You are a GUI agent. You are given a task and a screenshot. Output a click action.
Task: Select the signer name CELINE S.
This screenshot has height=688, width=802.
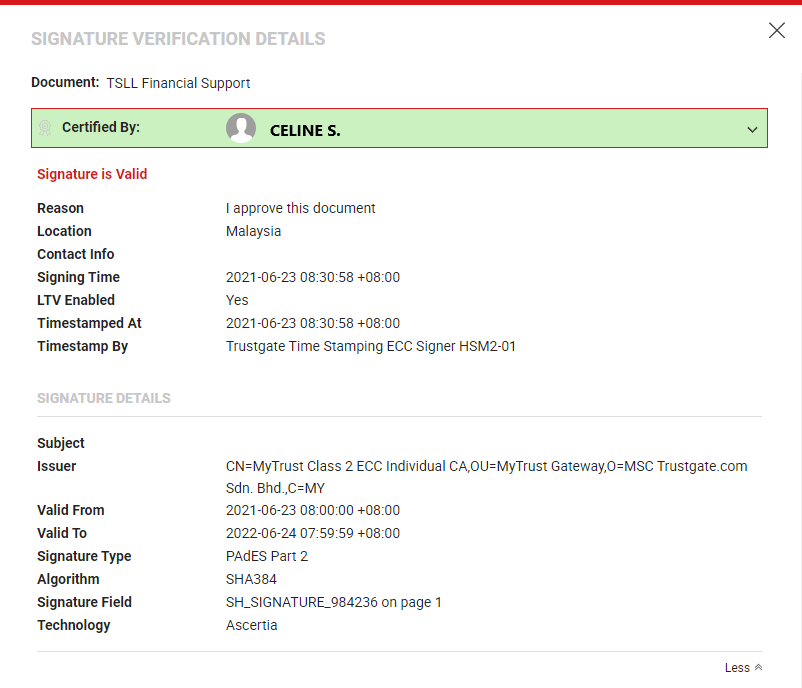click(305, 130)
